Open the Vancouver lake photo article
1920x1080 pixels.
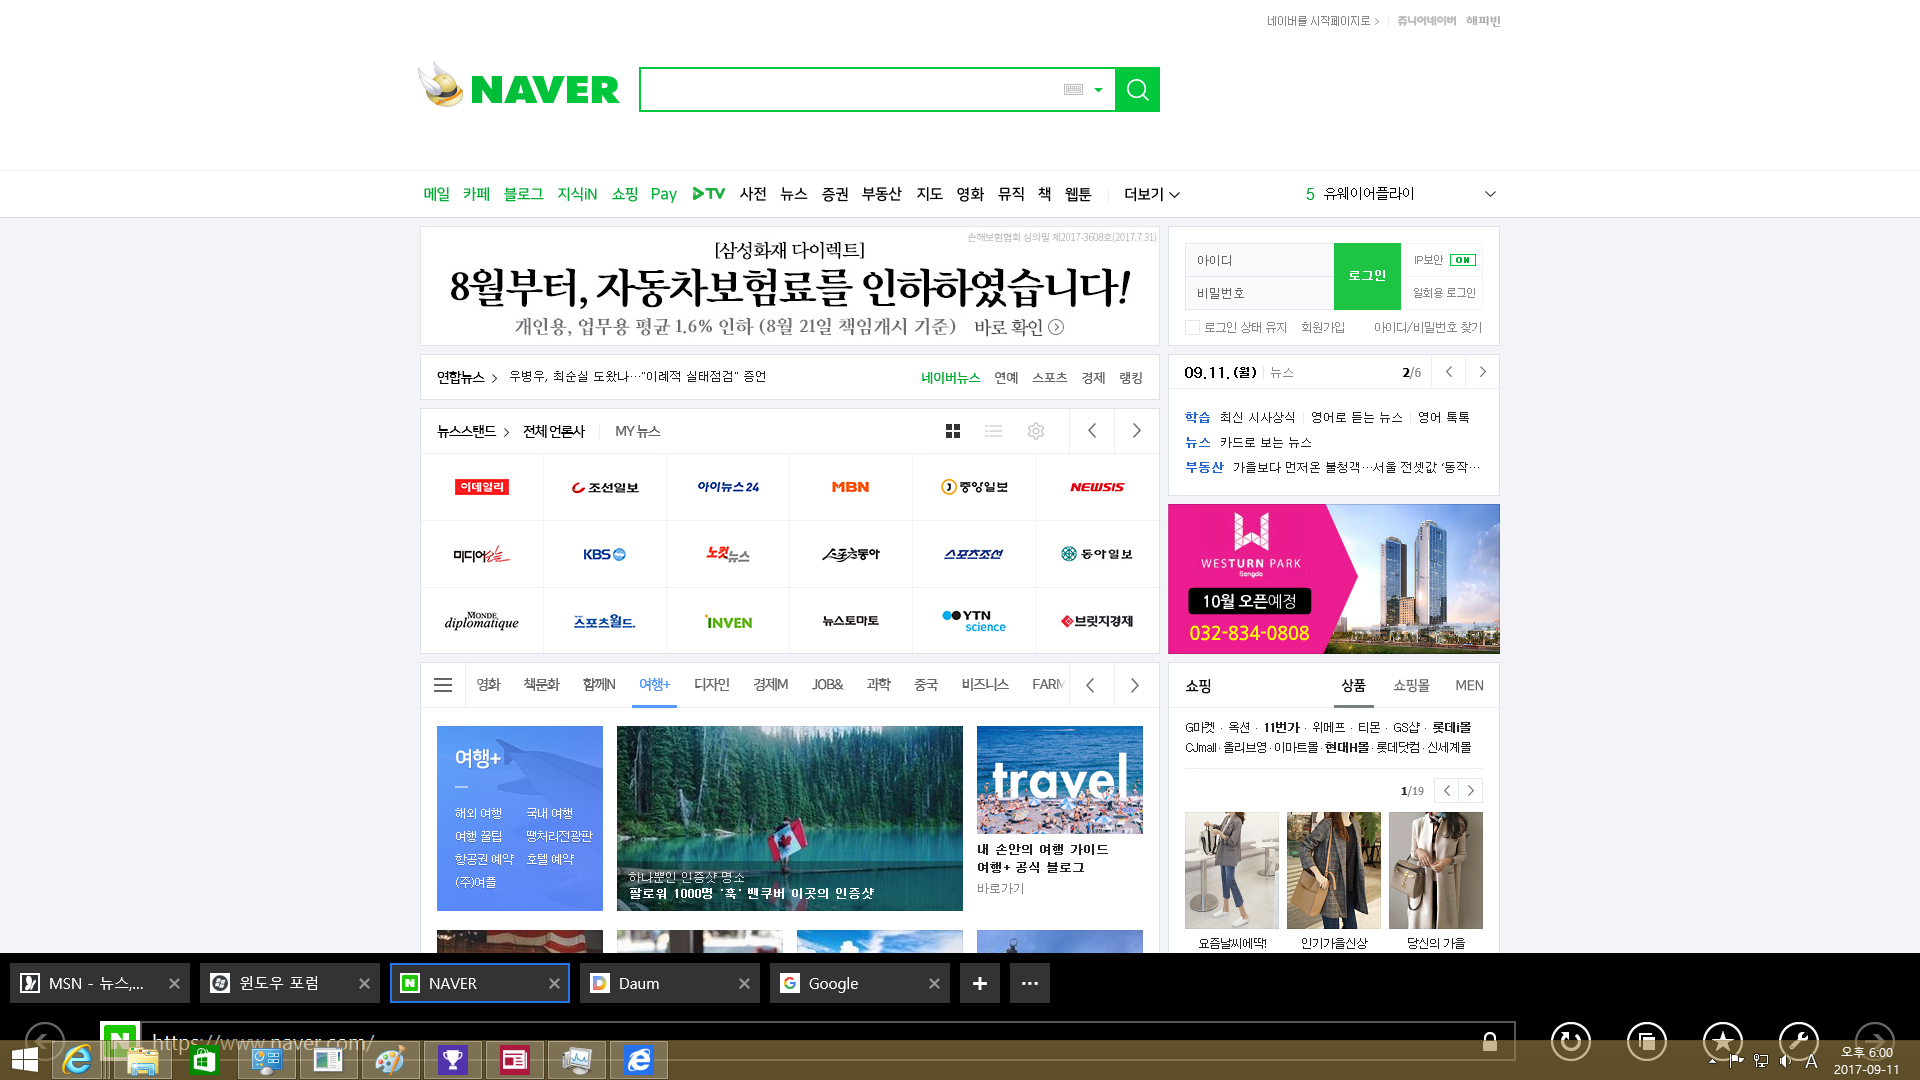tap(790, 818)
